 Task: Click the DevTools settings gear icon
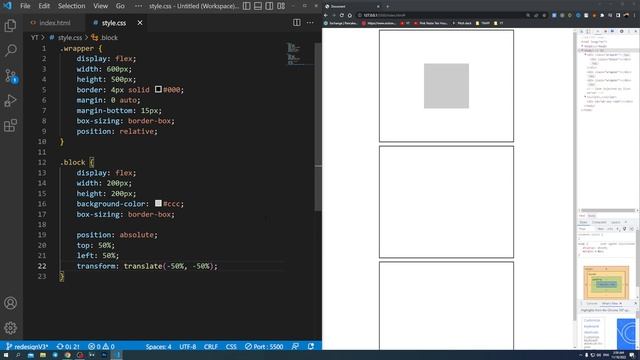click(x=622, y=31)
